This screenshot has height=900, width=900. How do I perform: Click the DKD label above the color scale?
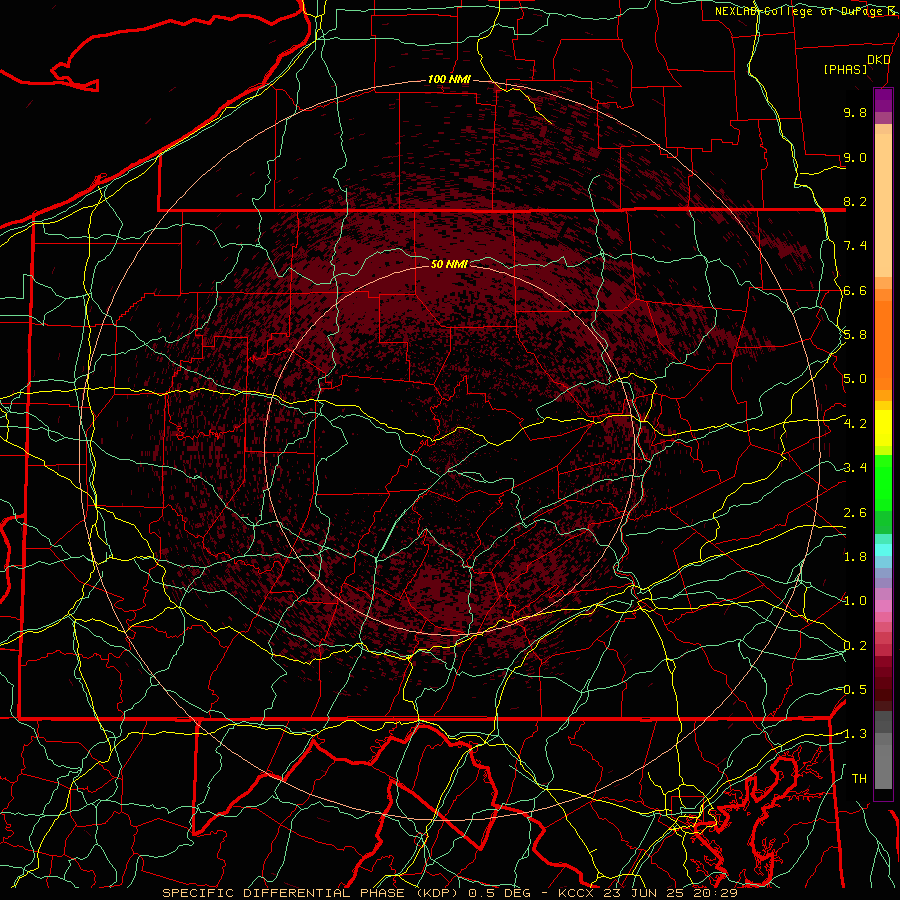click(x=879, y=60)
